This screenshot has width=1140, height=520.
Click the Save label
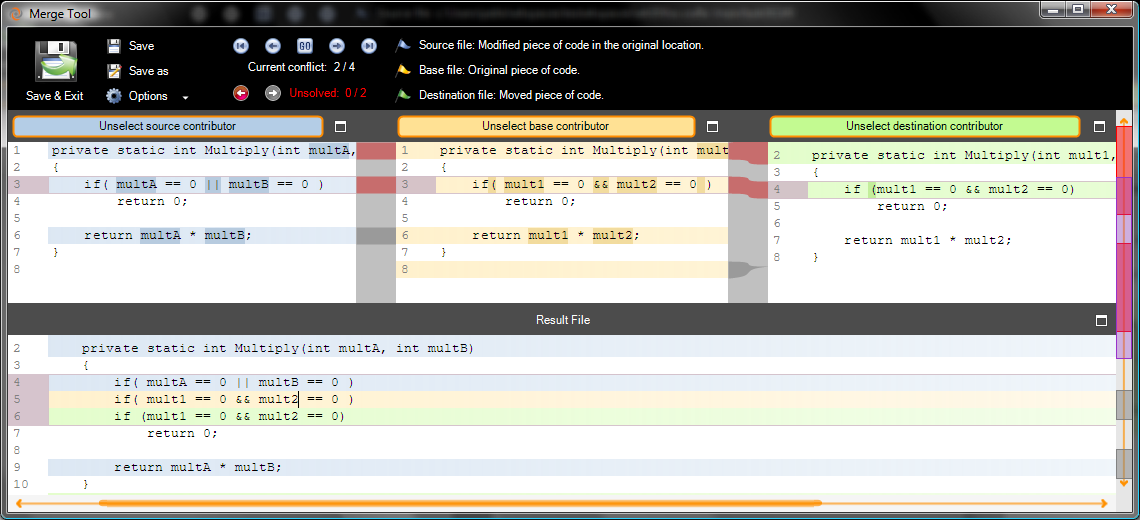pos(142,46)
